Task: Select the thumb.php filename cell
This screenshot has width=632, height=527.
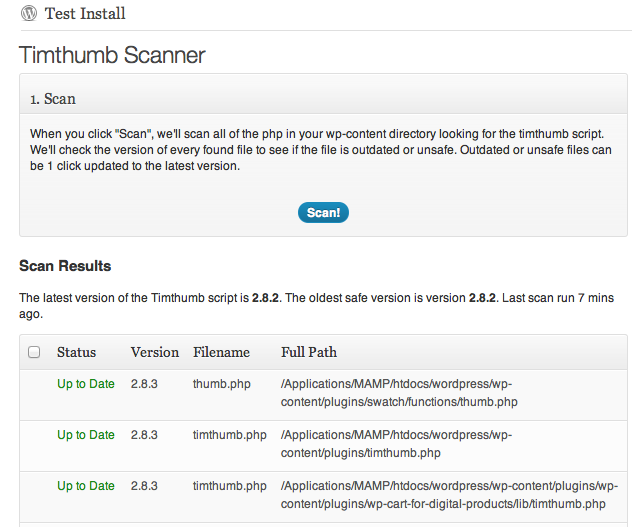Action: (222, 384)
